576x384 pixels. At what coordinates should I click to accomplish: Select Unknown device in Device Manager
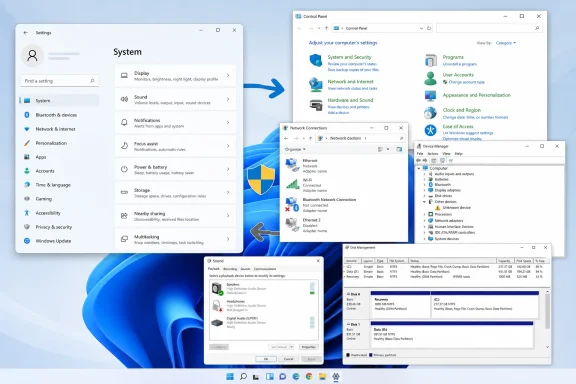pyautogui.click(x=456, y=208)
